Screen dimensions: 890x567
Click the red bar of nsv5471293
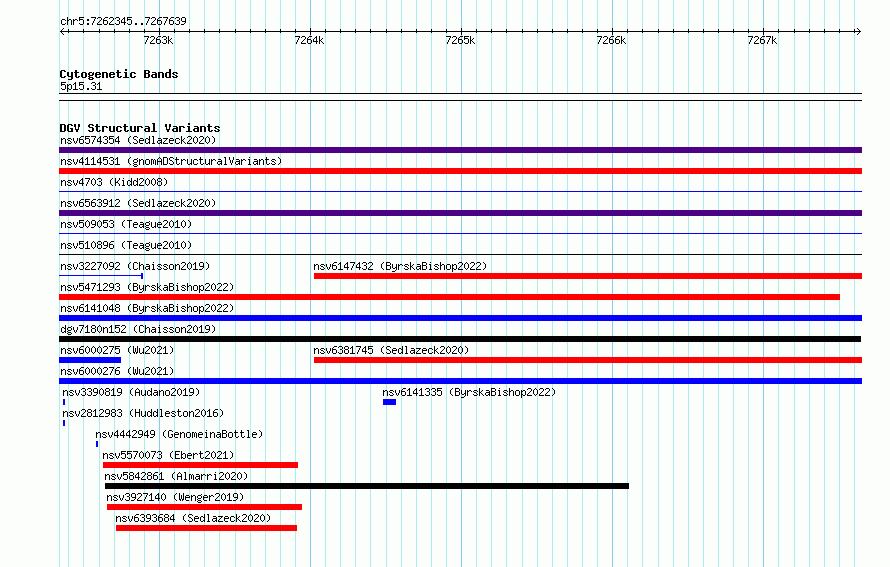[x=450, y=297]
